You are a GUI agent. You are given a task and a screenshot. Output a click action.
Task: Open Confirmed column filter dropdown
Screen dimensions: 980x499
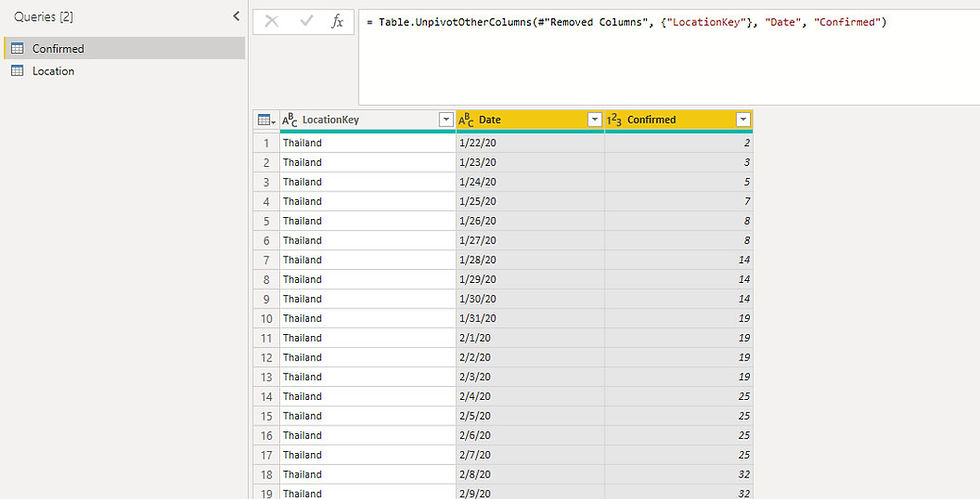pos(743,119)
